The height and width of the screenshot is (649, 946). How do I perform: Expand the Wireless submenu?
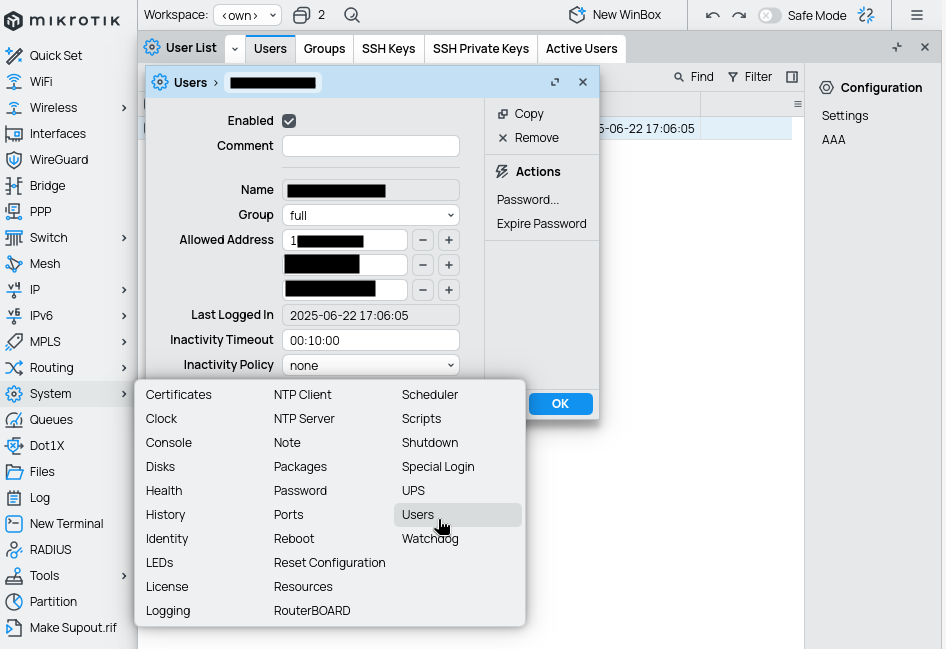[124, 107]
